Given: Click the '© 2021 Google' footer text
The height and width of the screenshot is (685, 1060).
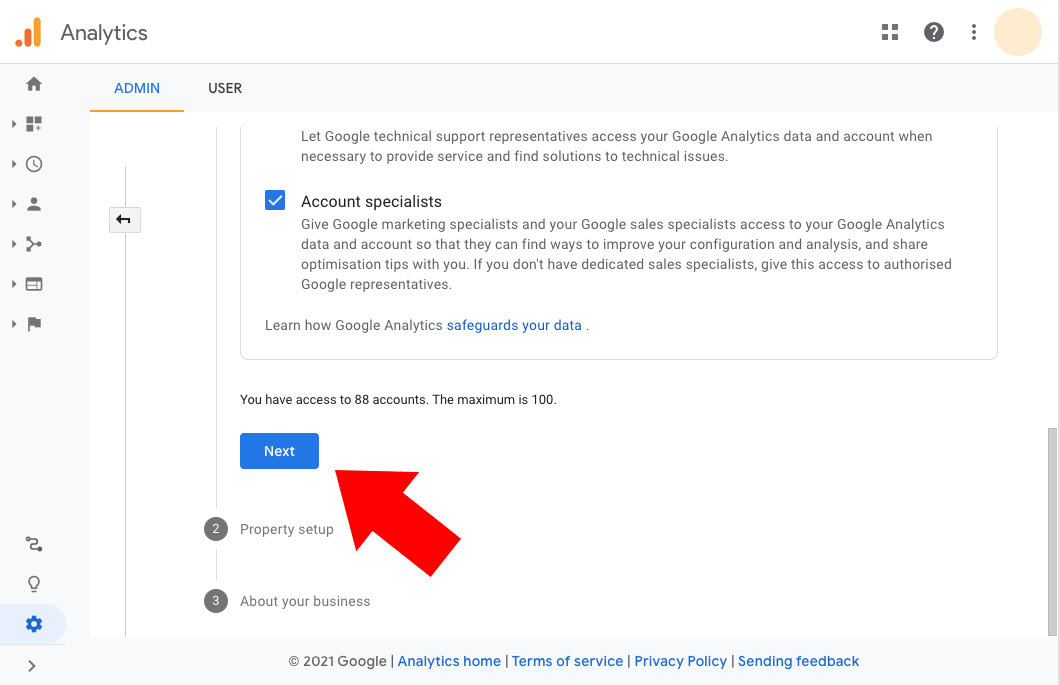Looking at the screenshot, I should pyautogui.click(x=337, y=661).
